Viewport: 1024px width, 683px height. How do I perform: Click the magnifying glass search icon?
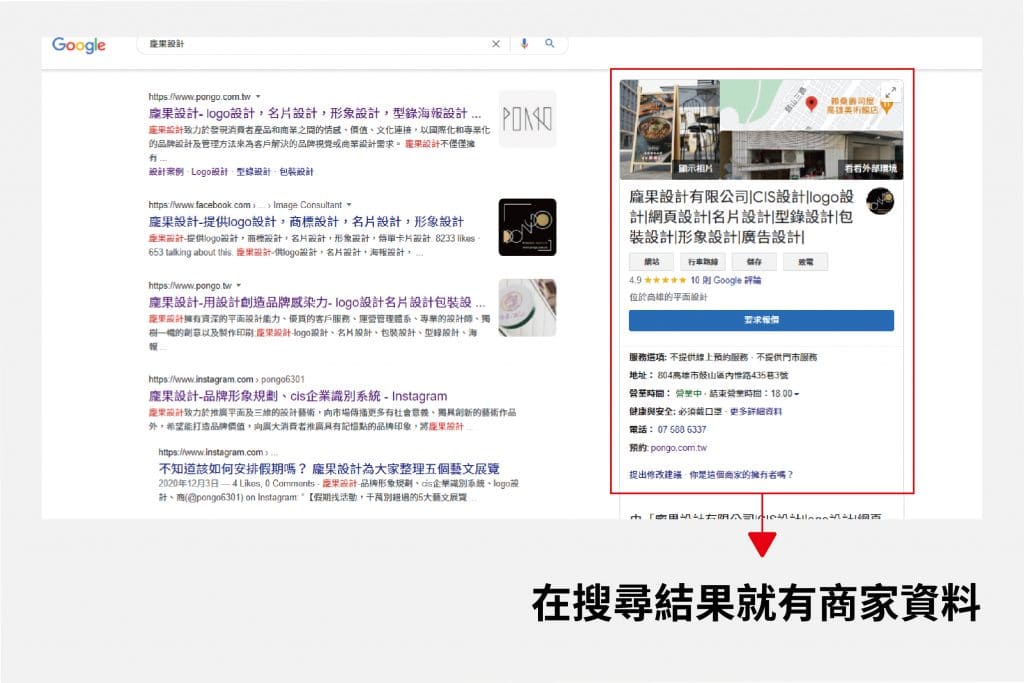[x=548, y=44]
